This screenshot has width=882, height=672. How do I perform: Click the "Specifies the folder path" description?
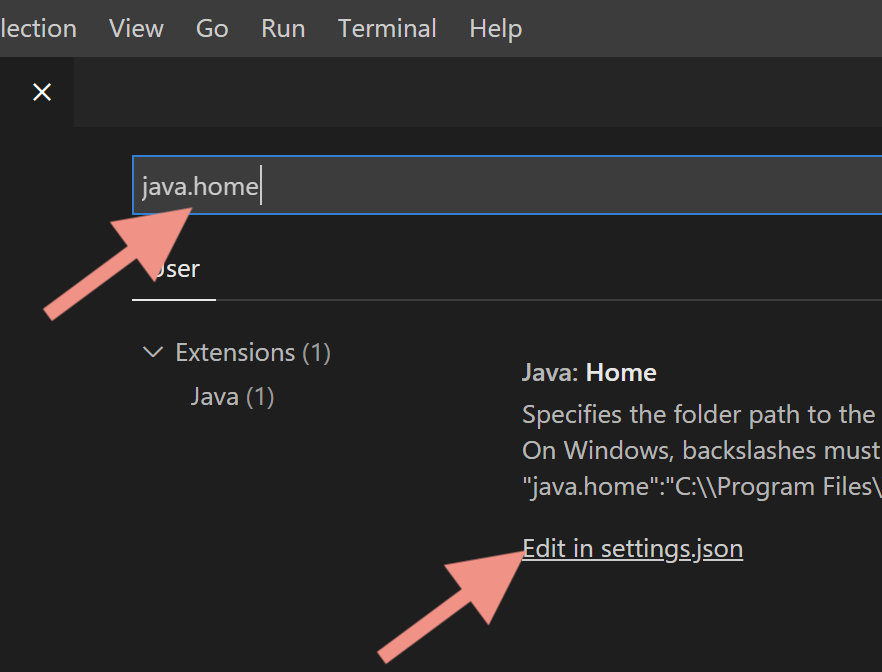pyautogui.click(x=701, y=415)
